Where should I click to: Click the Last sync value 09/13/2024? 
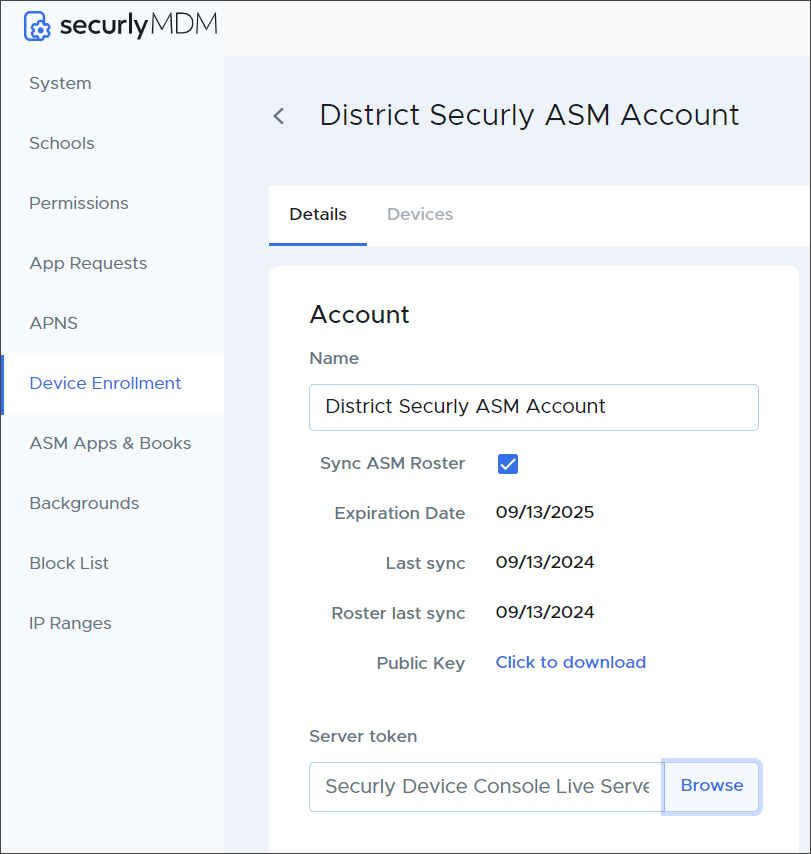(545, 563)
